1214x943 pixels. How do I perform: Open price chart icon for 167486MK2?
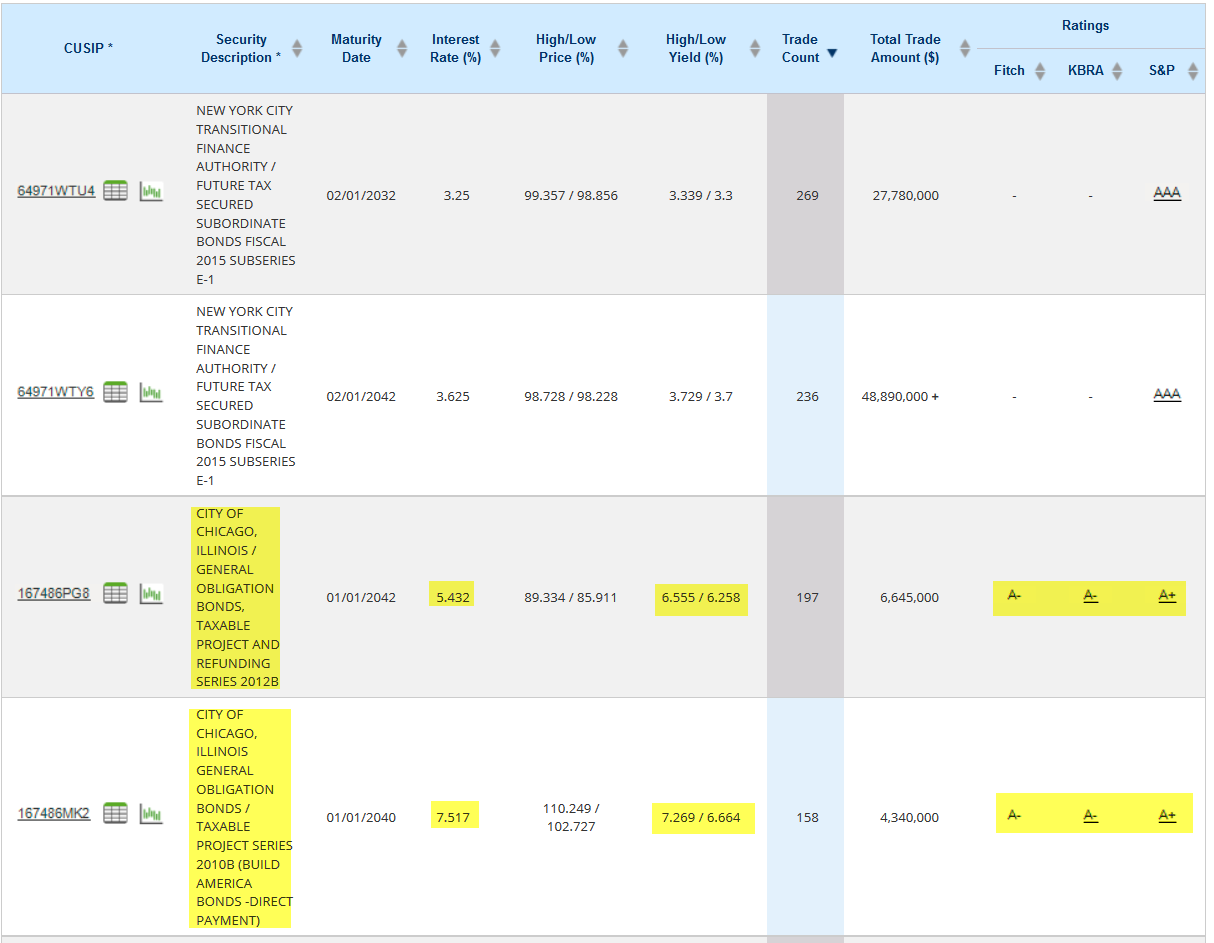[x=150, y=813]
